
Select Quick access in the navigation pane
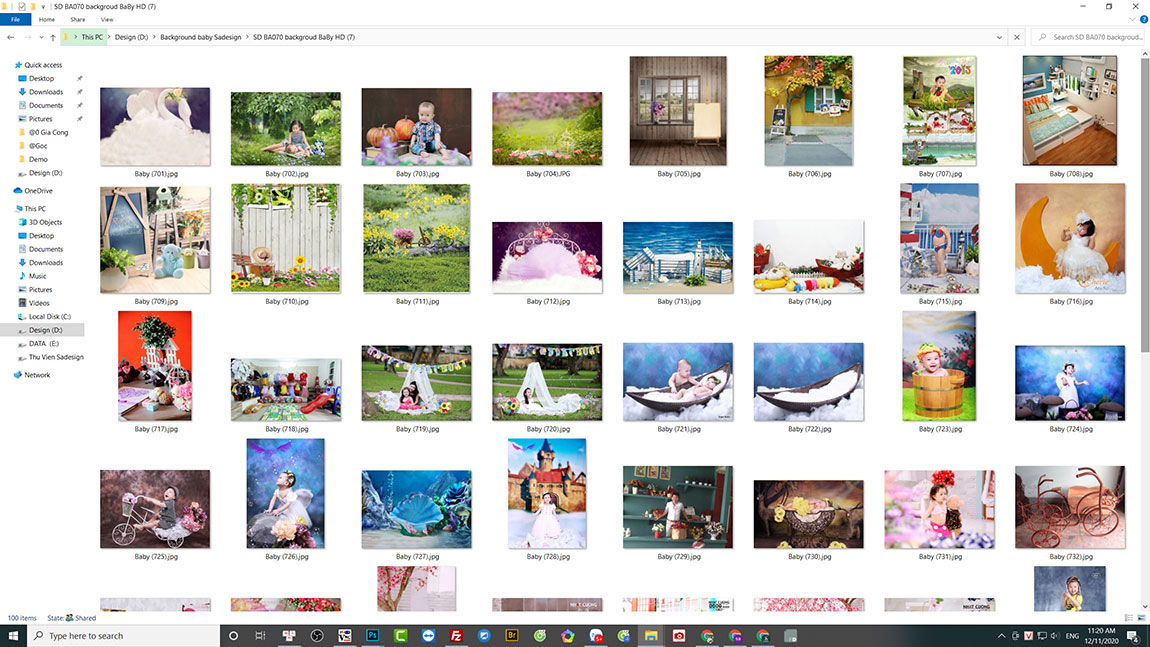pos(43,65)
